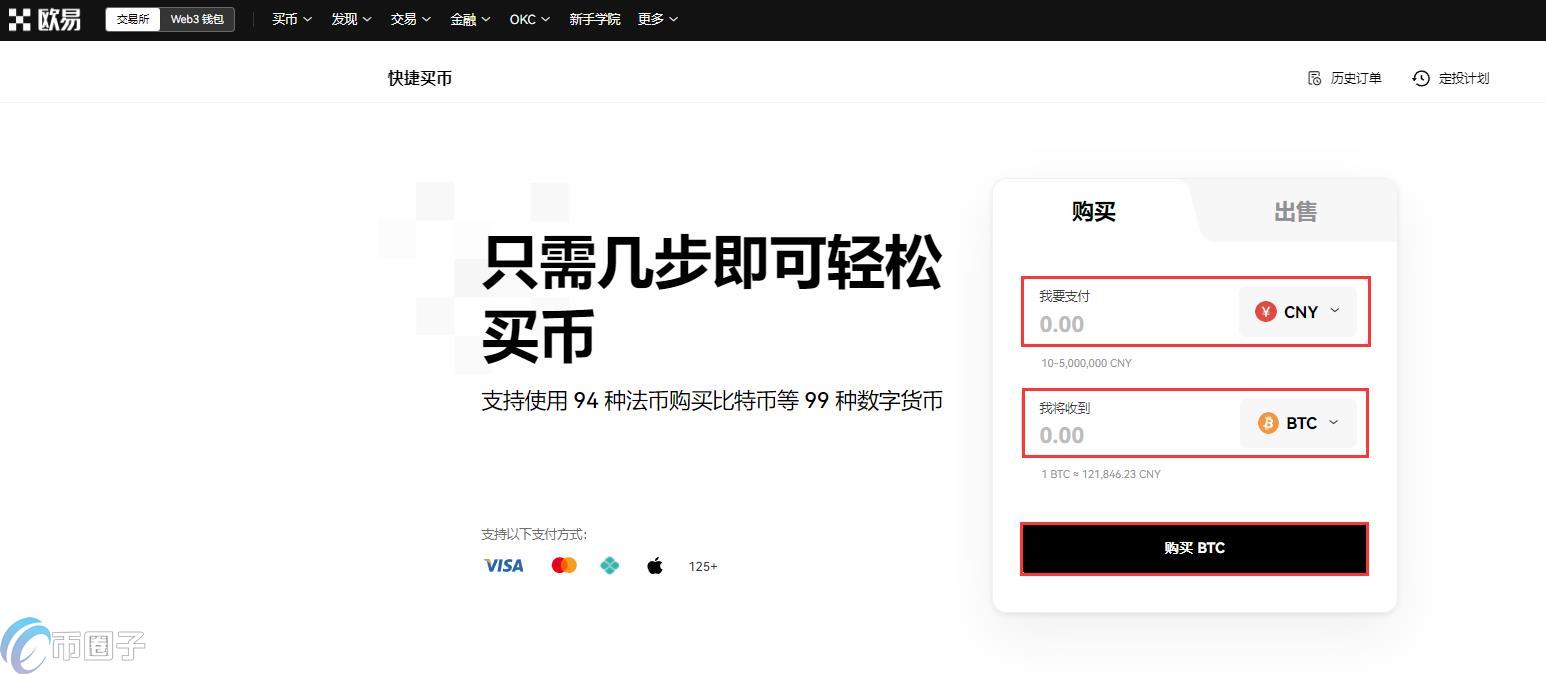Click the 1 BTC ≈ 121,846.23 CNY rate
This screenshot has width=1546, height=674.
tap(1101, 474)
